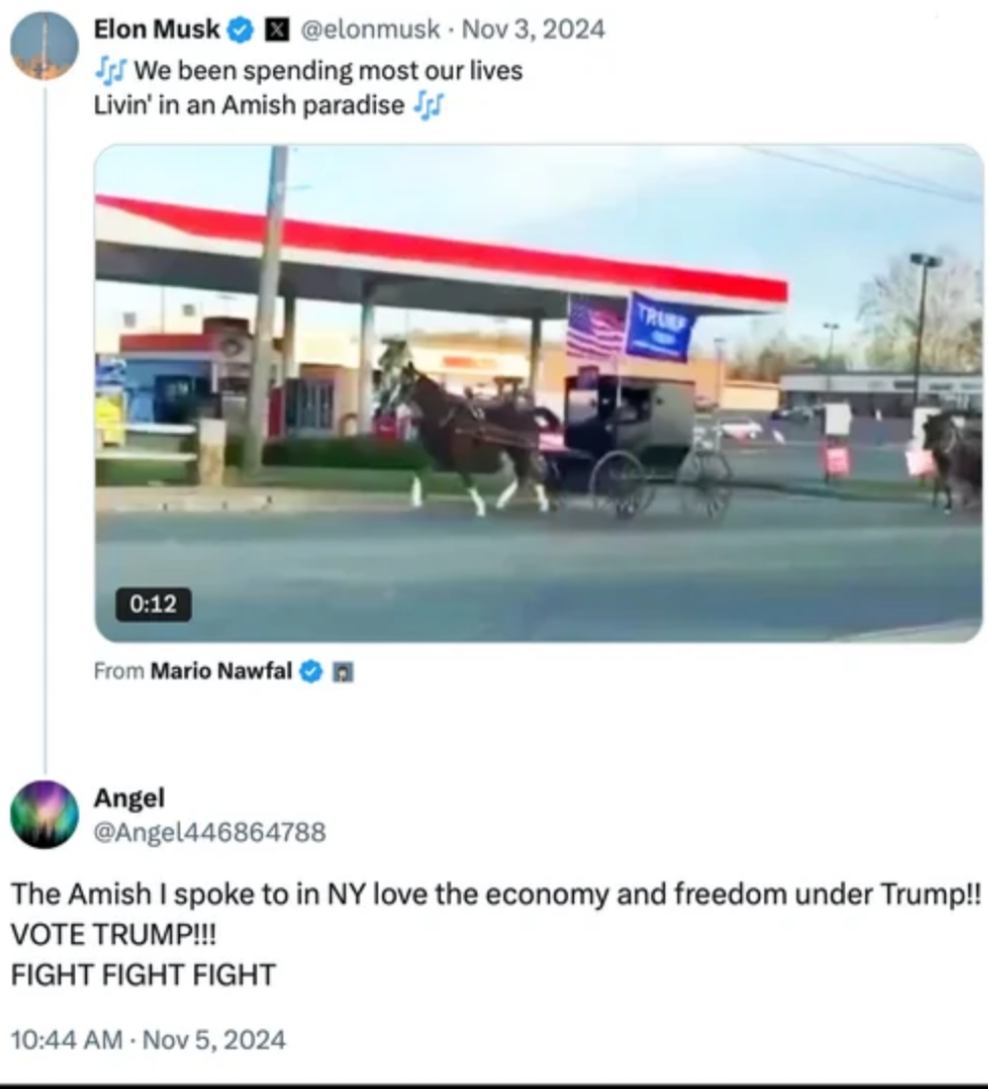
Task: Open the Angel display name
Action: (129, 797)
